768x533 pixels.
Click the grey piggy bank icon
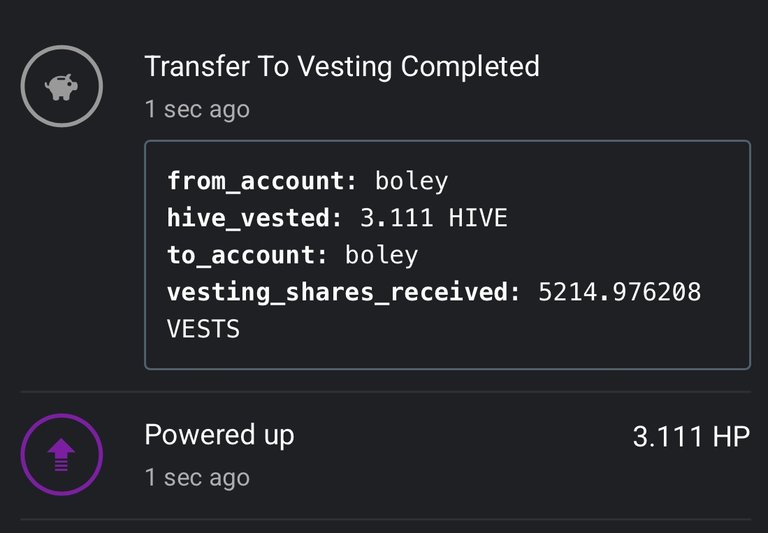pos(62,87)
